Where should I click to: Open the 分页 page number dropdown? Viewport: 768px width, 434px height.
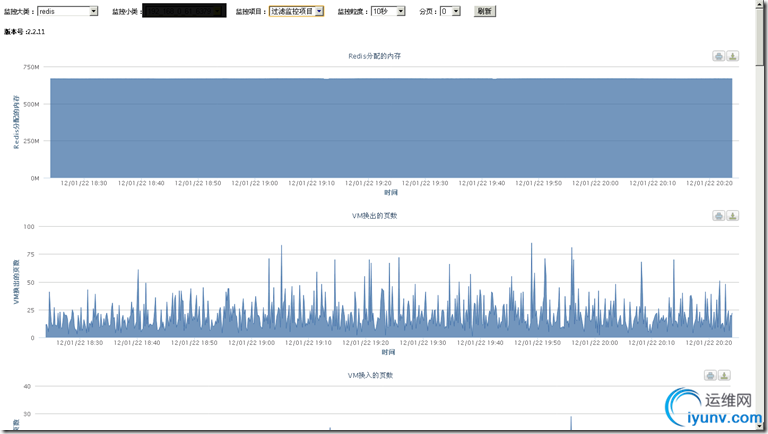click(450, 11)
